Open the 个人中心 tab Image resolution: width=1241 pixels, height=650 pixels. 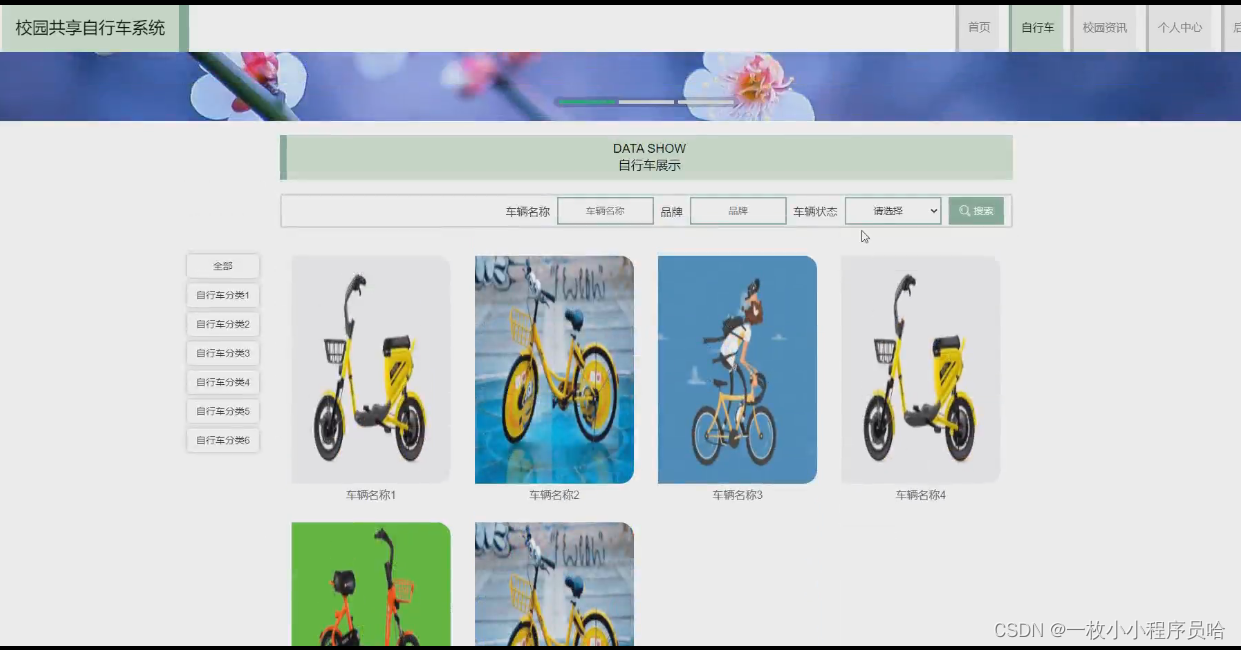[1180, 28]
